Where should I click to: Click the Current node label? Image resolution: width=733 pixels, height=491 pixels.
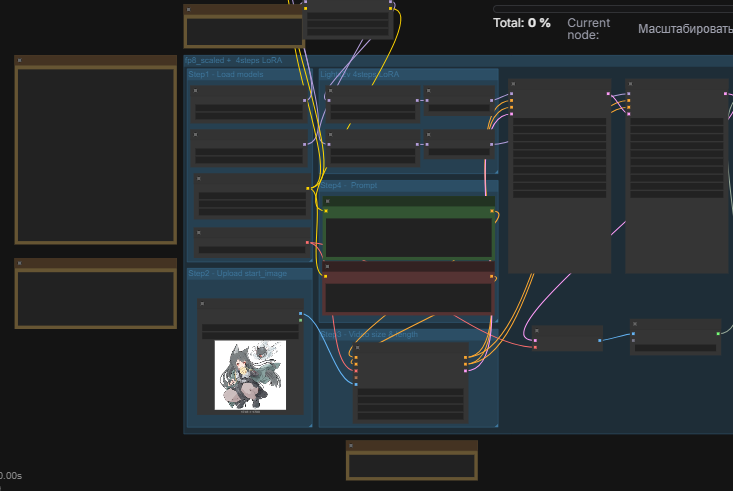pyautogui.click(x=588, y=29)
